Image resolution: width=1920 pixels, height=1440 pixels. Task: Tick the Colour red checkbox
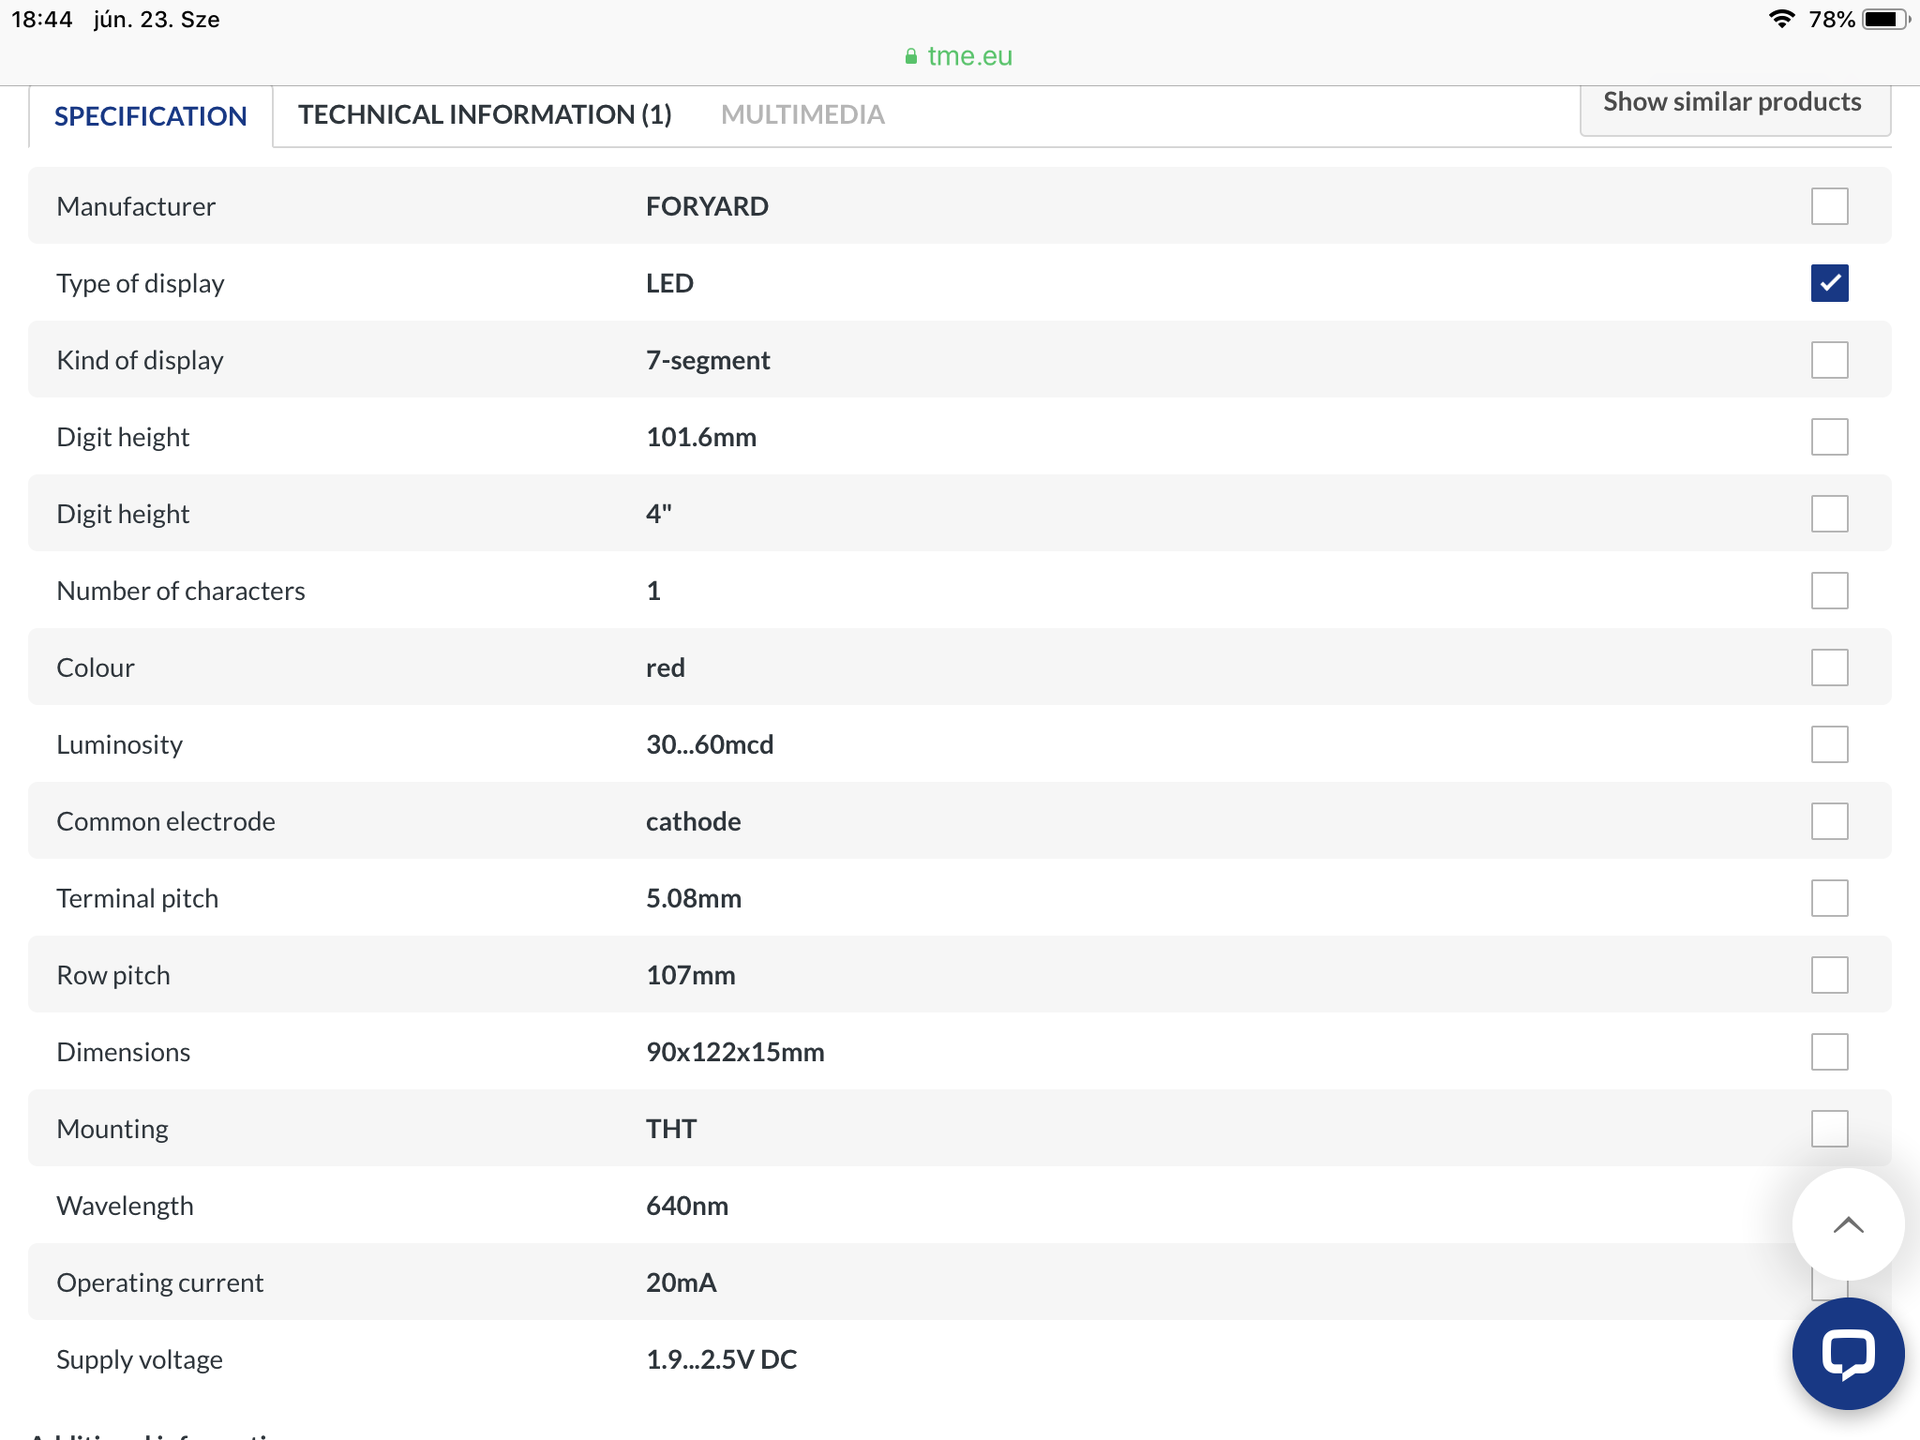[x=1829, y=667]
